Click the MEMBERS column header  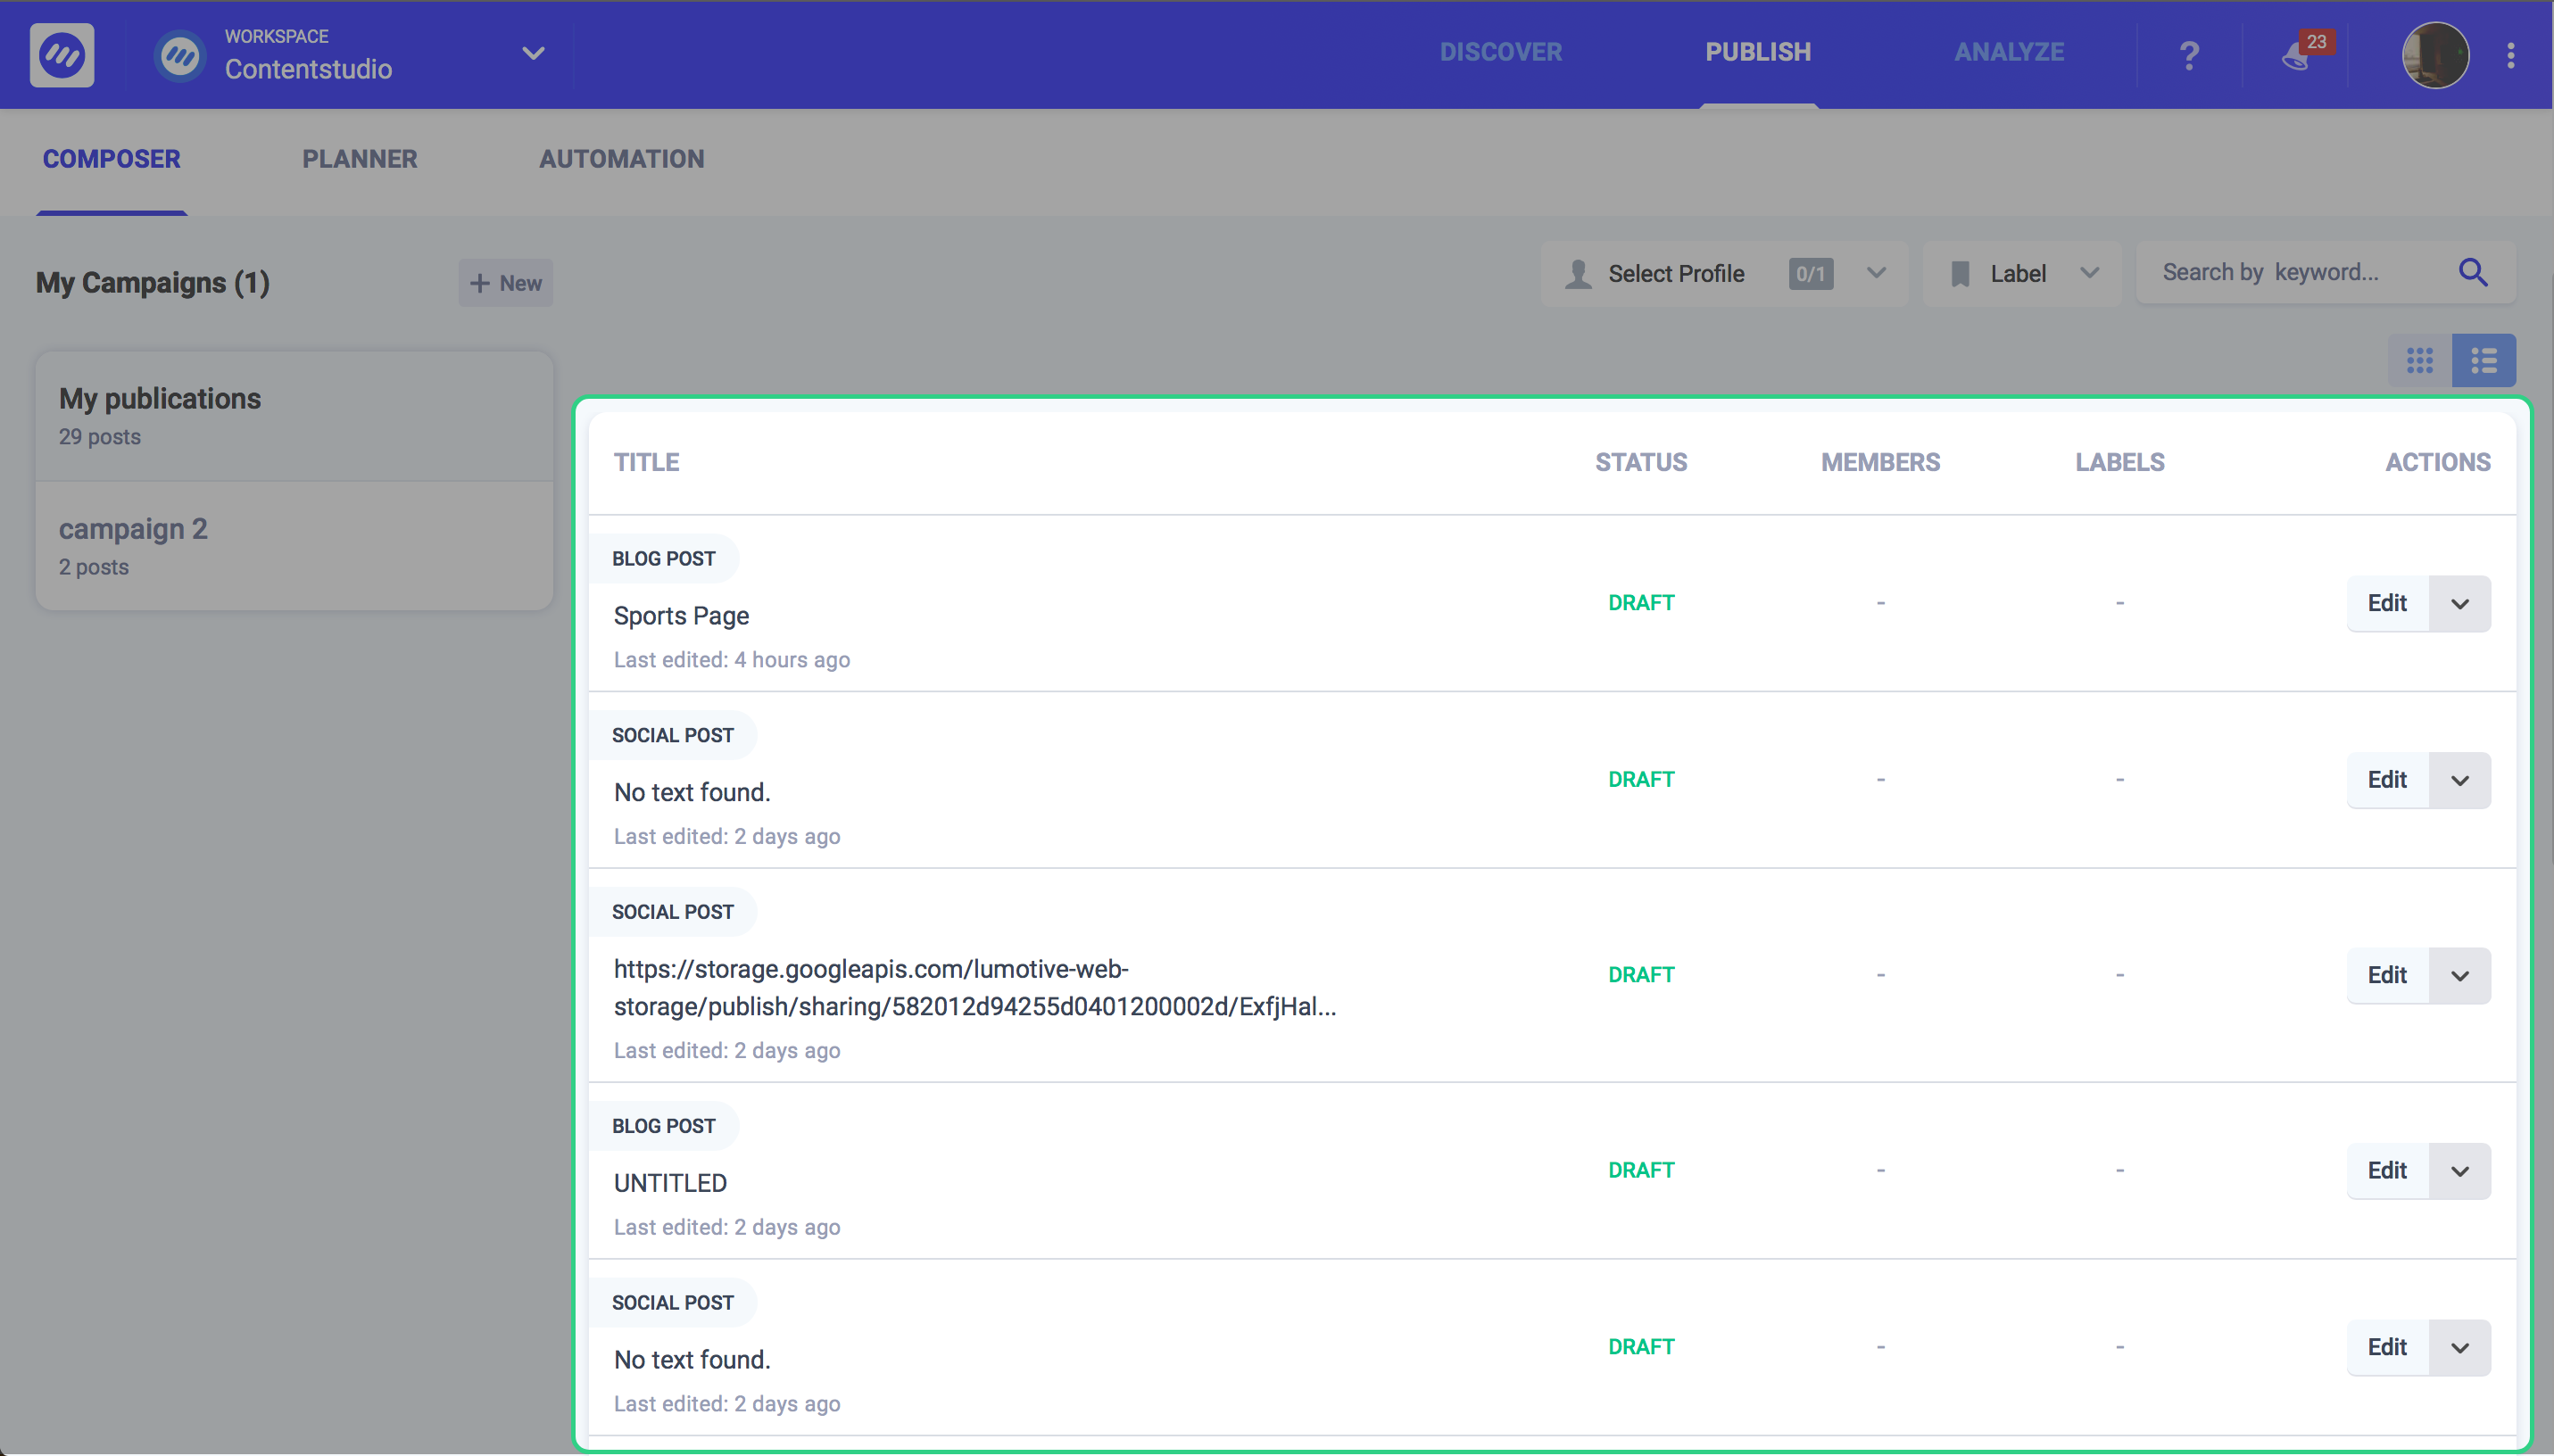(x=1880, y=463)
